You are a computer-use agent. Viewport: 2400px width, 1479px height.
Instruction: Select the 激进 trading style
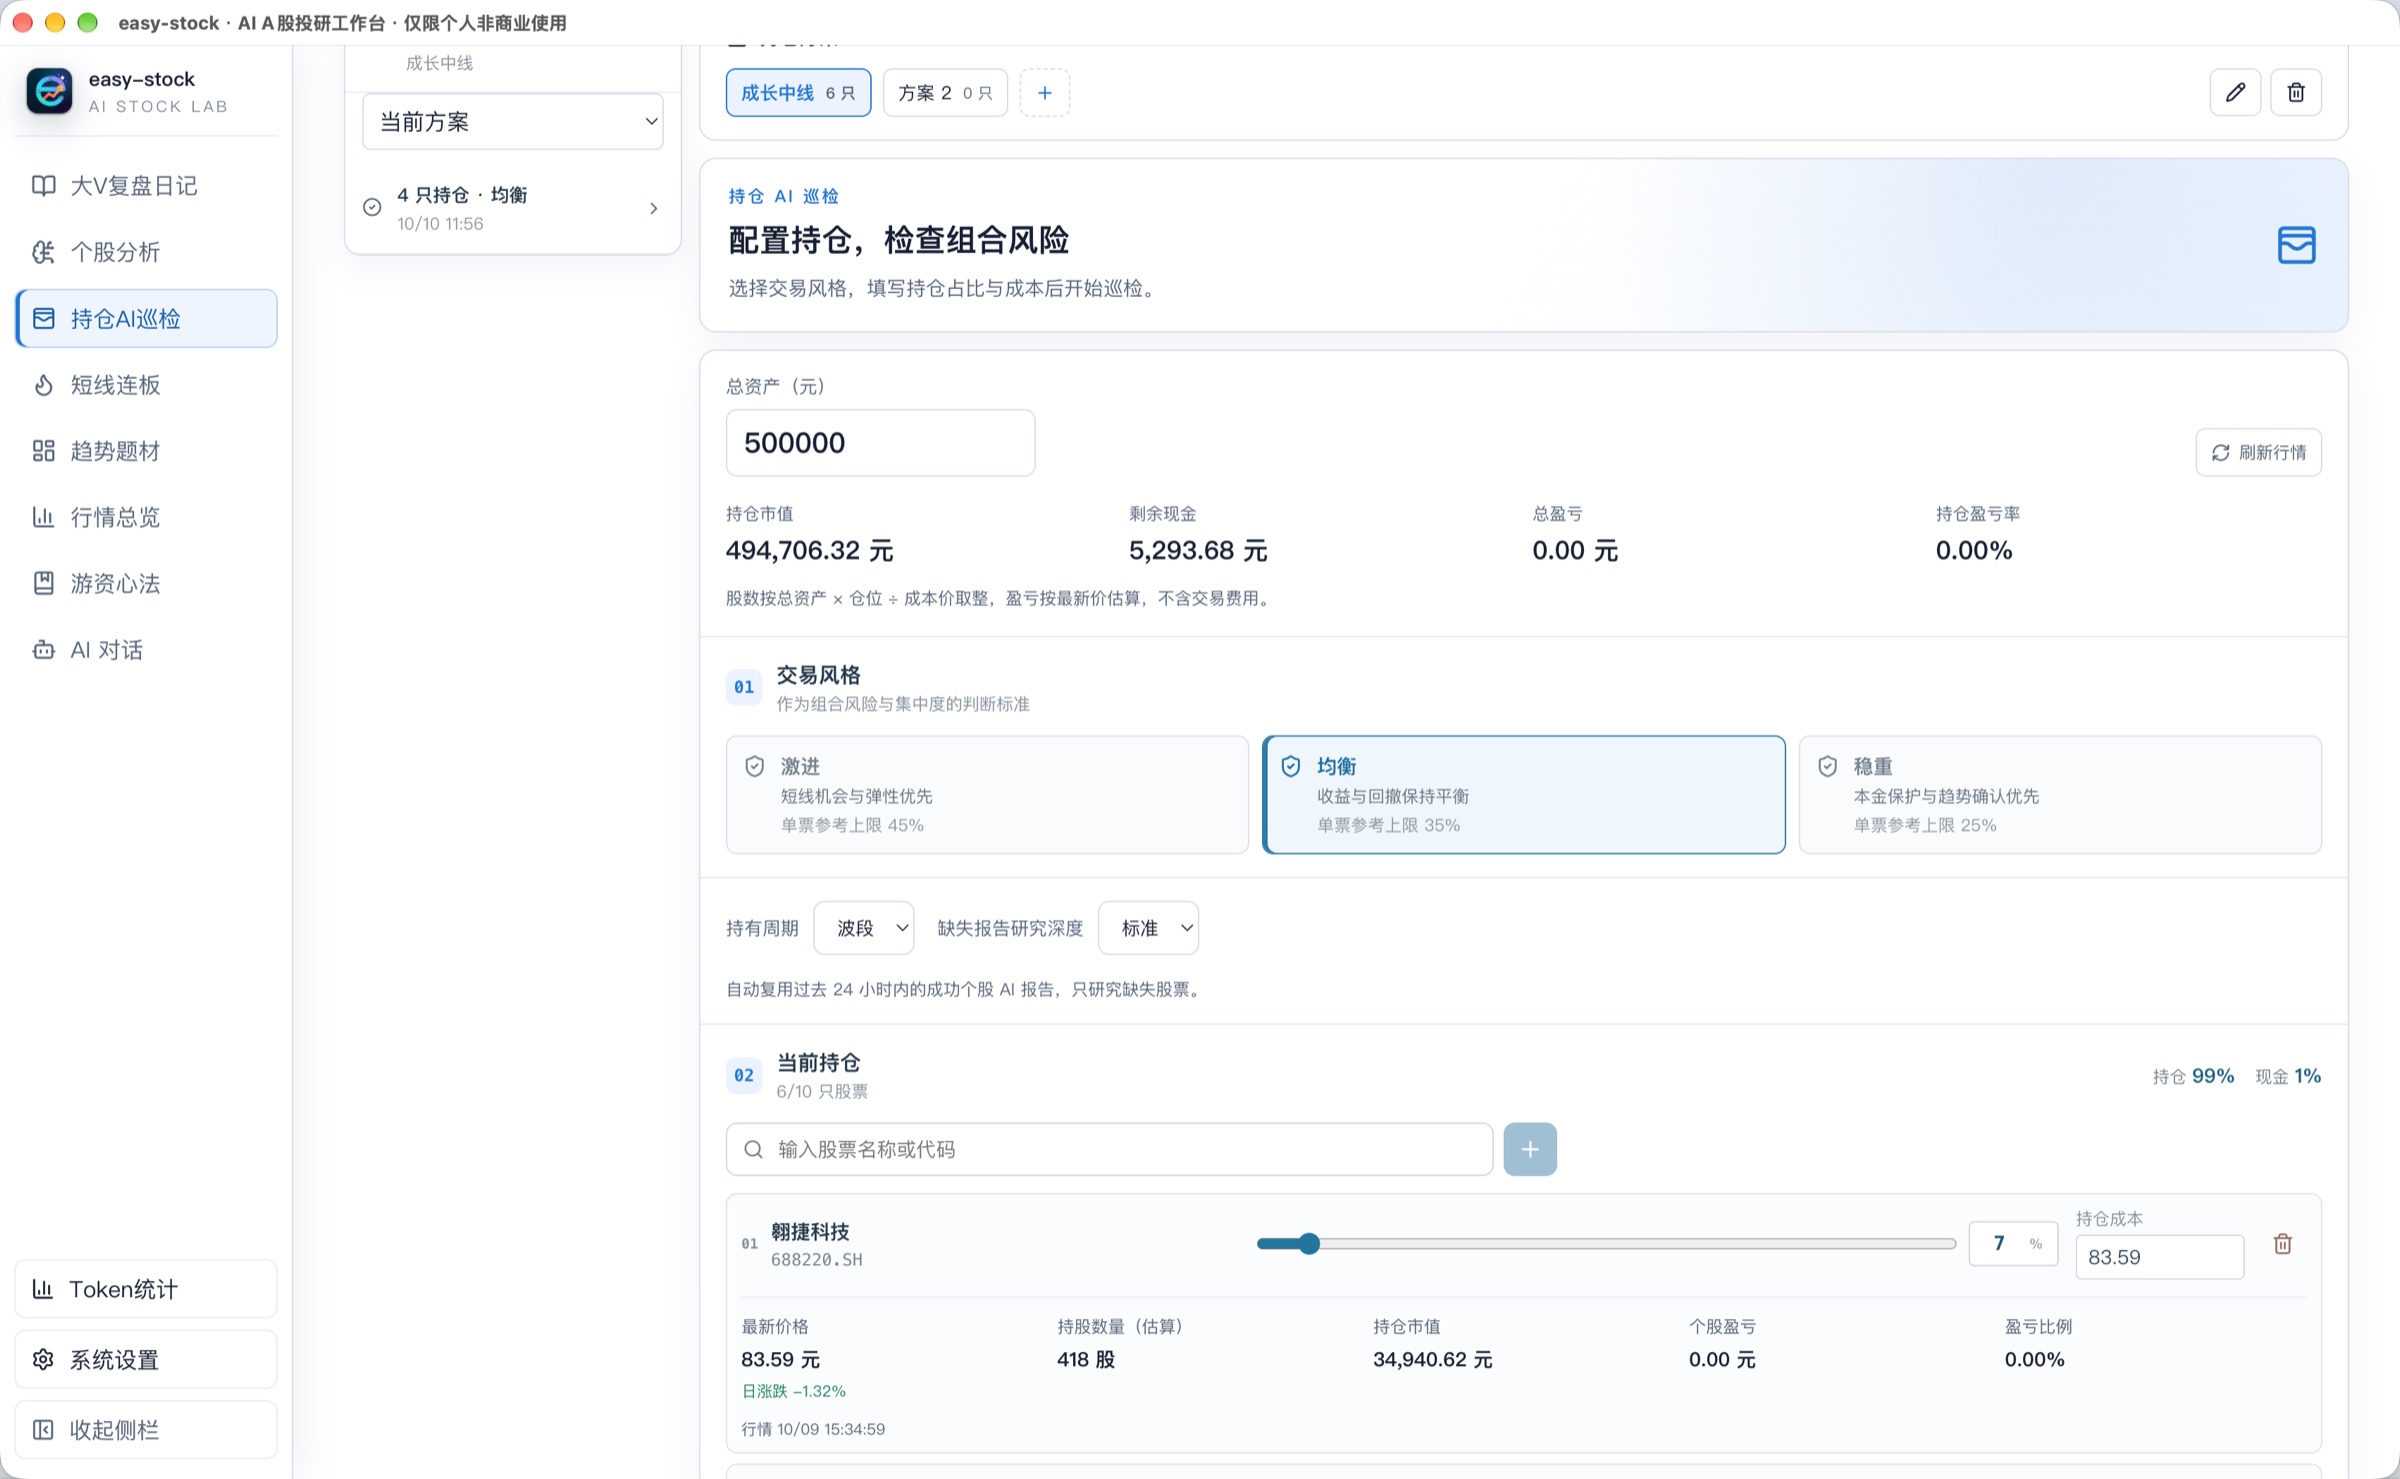point(987,795)
